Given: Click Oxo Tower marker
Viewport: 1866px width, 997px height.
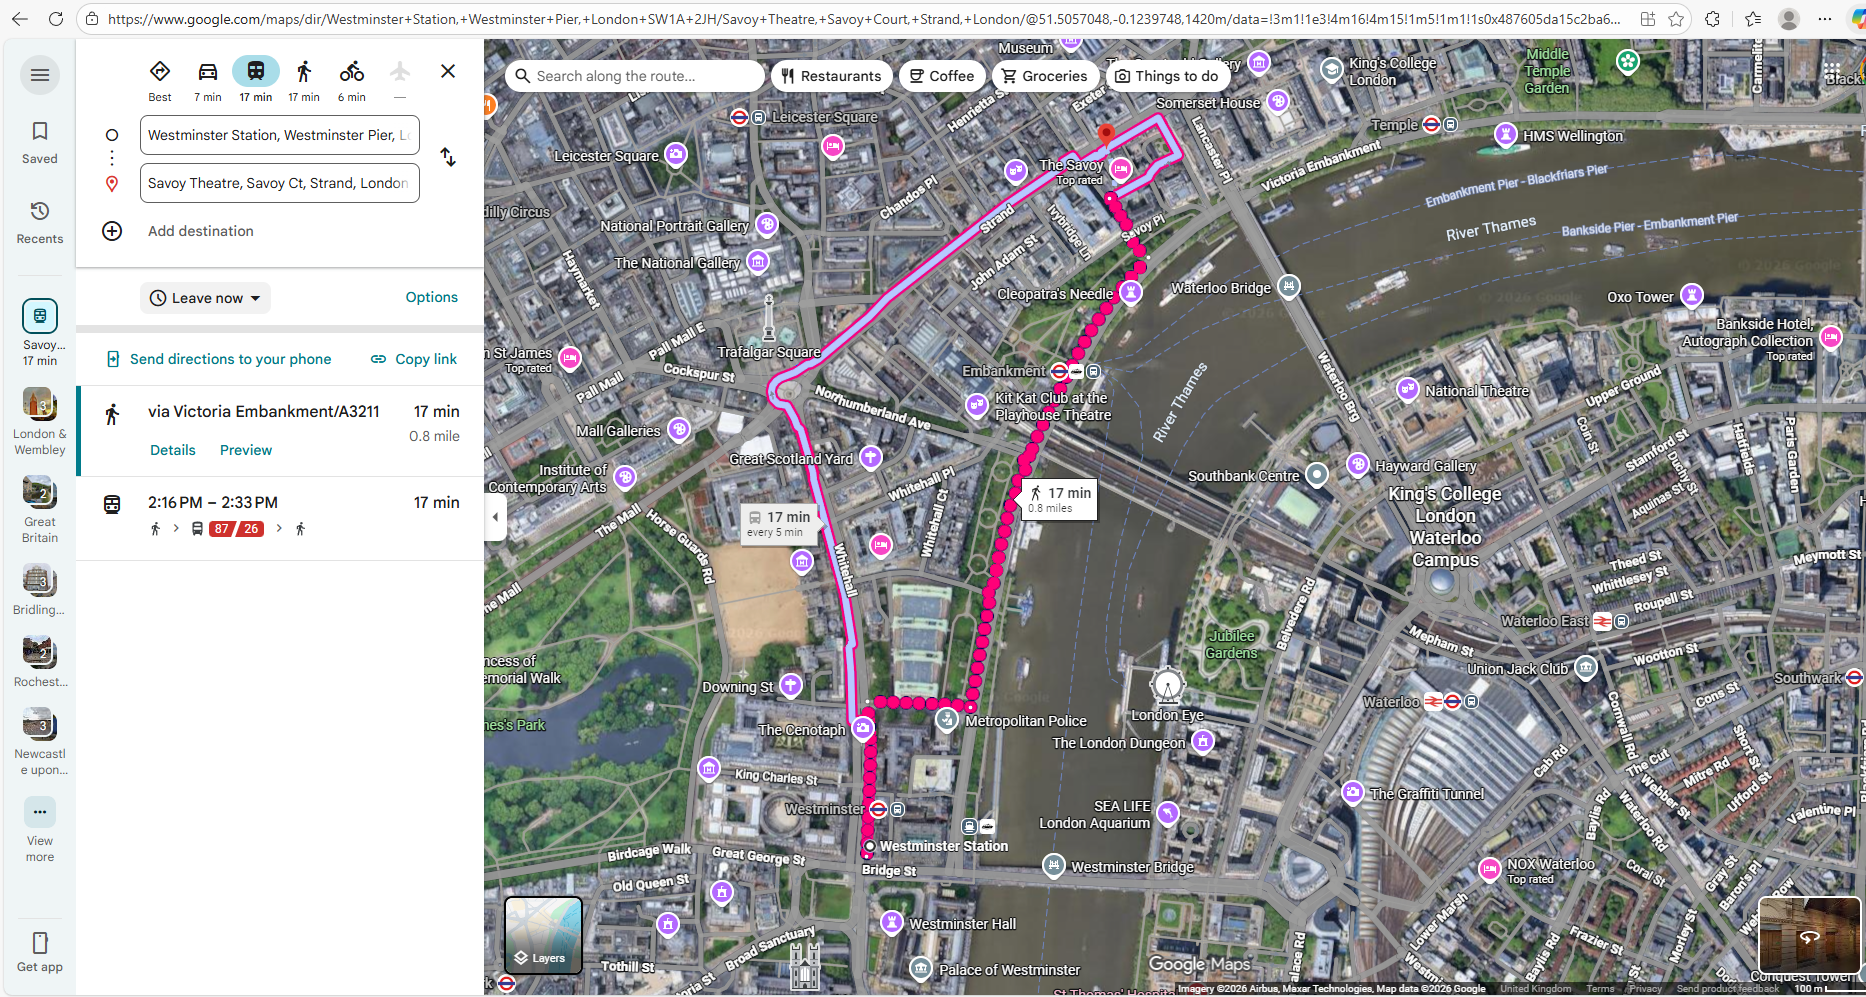Looking at the screenshot, I should point(1691,295).
